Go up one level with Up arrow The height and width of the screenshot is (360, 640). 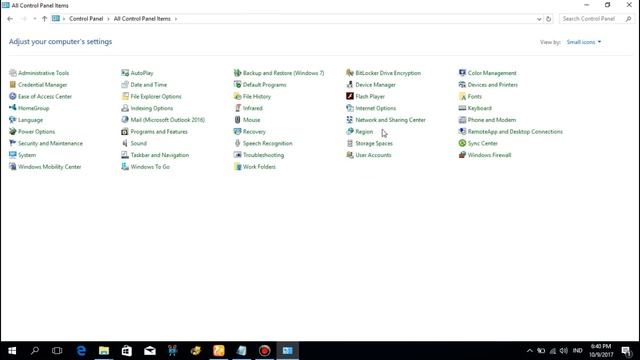[44, 19]
